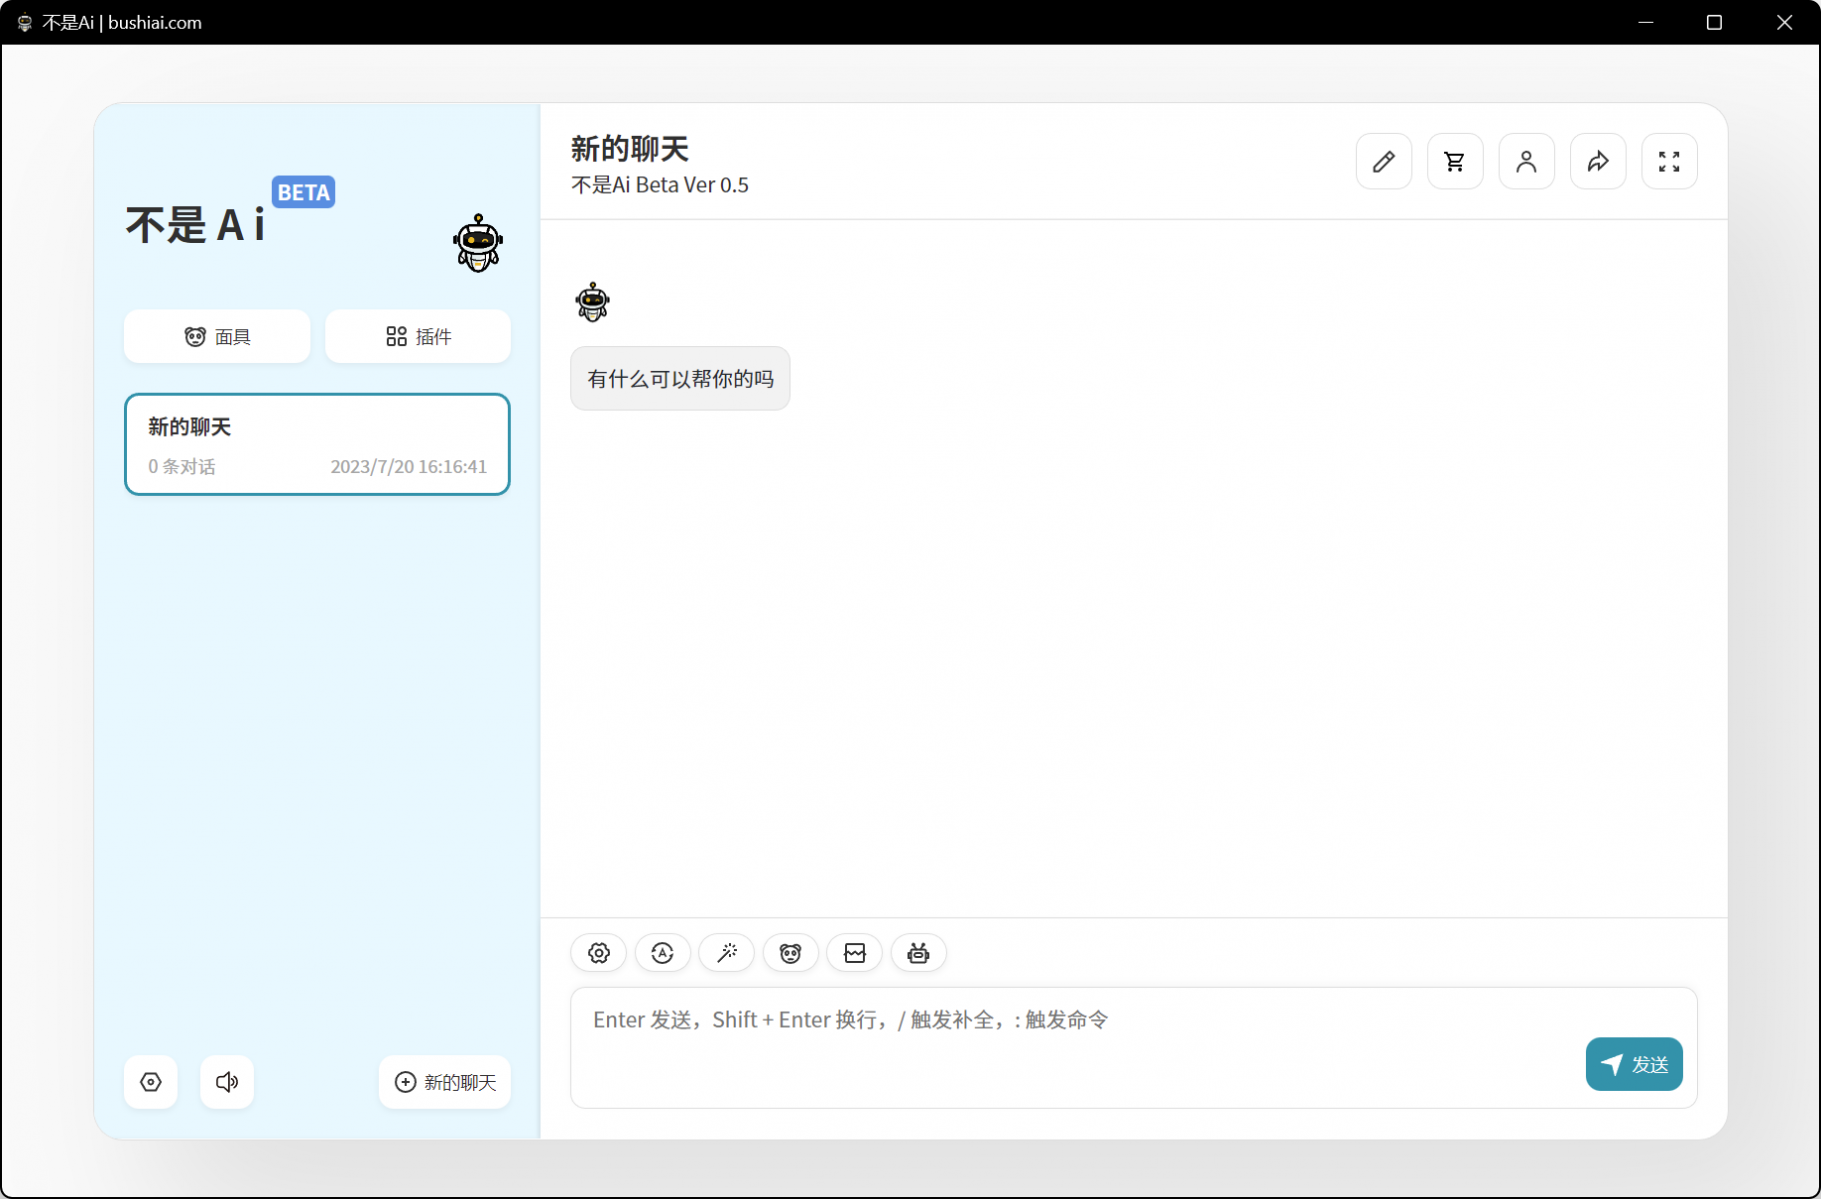
Task: Click the share arrow icon
Action: (x=1597, y=161)
